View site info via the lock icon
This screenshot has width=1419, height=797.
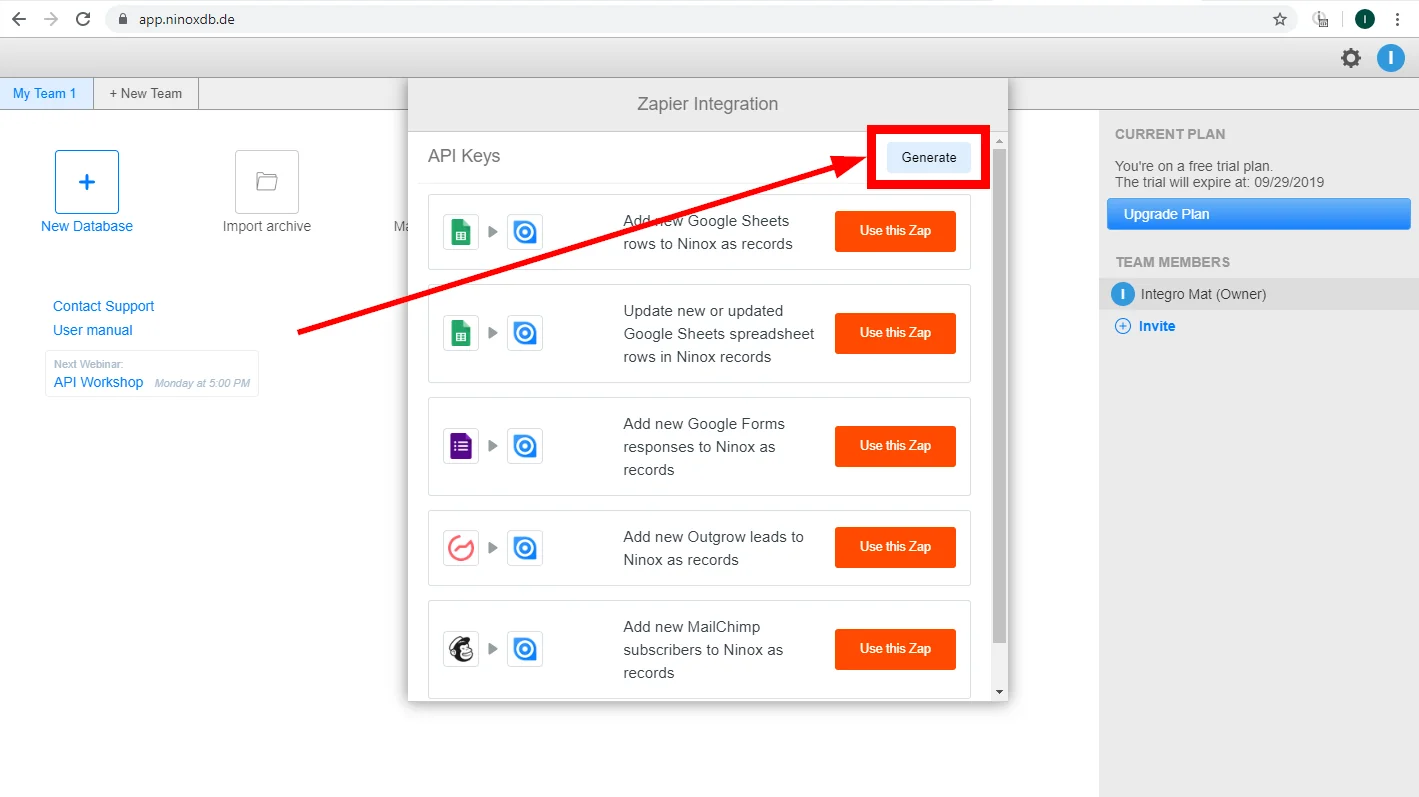(123, 19)
